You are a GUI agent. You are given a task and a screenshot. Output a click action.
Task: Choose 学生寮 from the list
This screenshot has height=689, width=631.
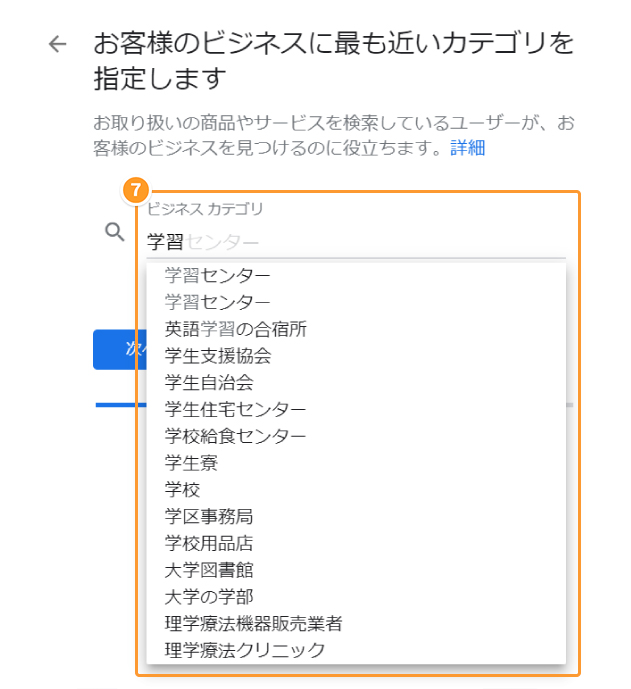click(x=356, y=463)
